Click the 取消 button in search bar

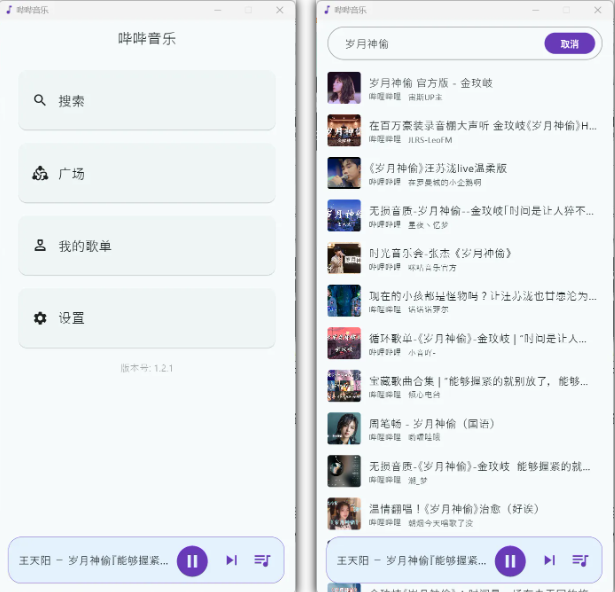click(570, 44)
